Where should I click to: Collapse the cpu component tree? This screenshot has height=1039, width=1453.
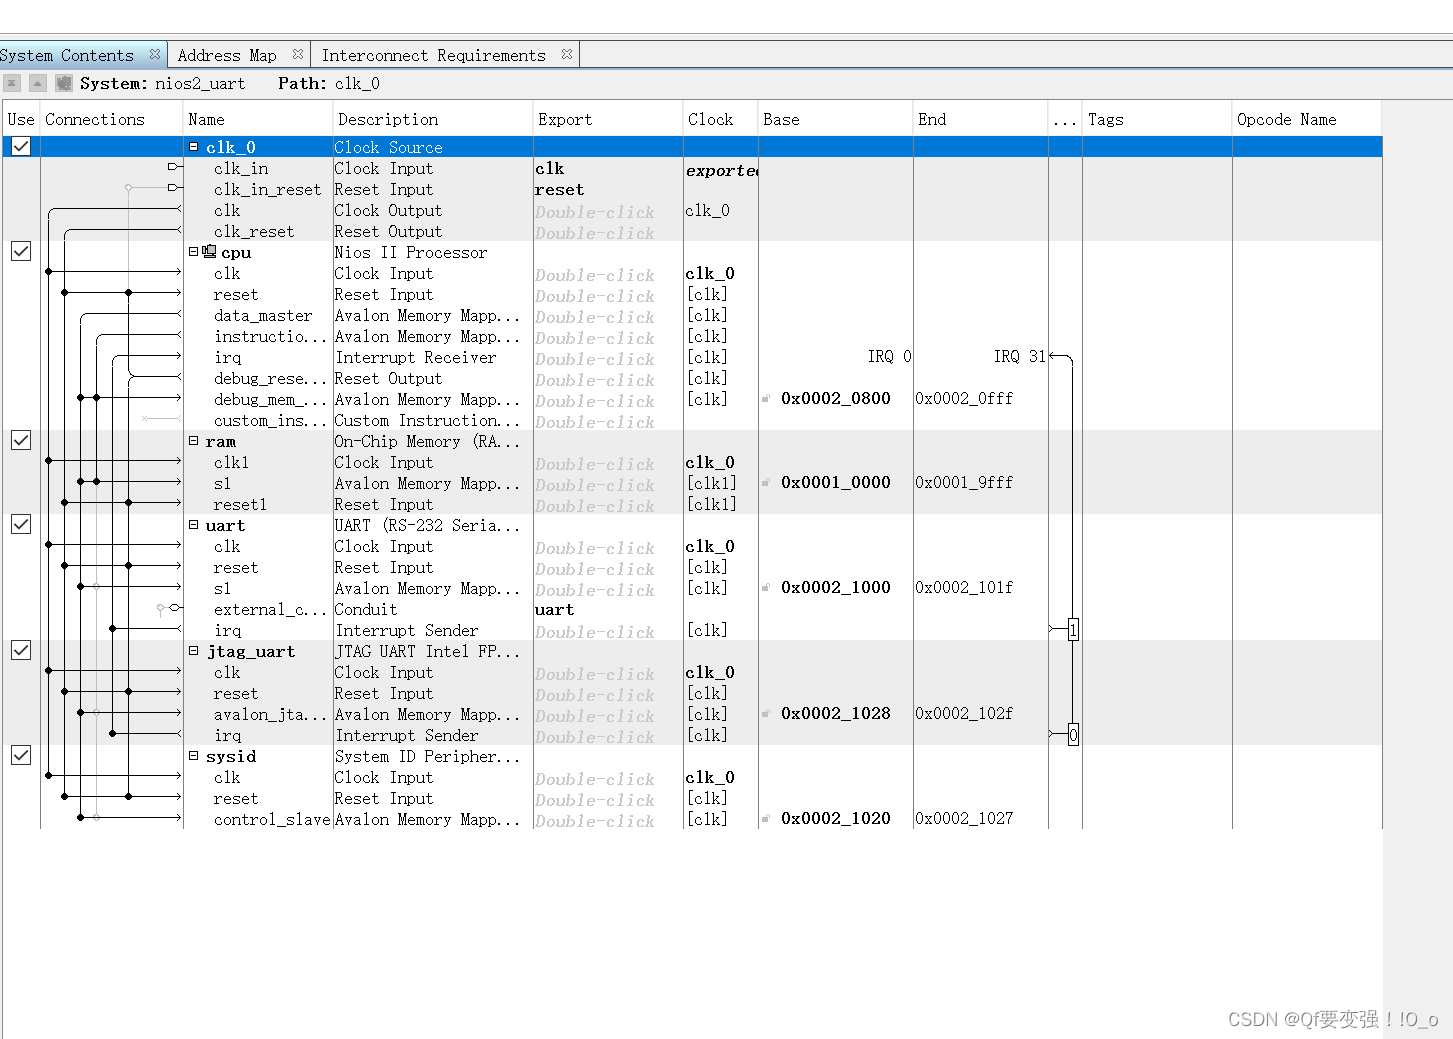point(194,252)
